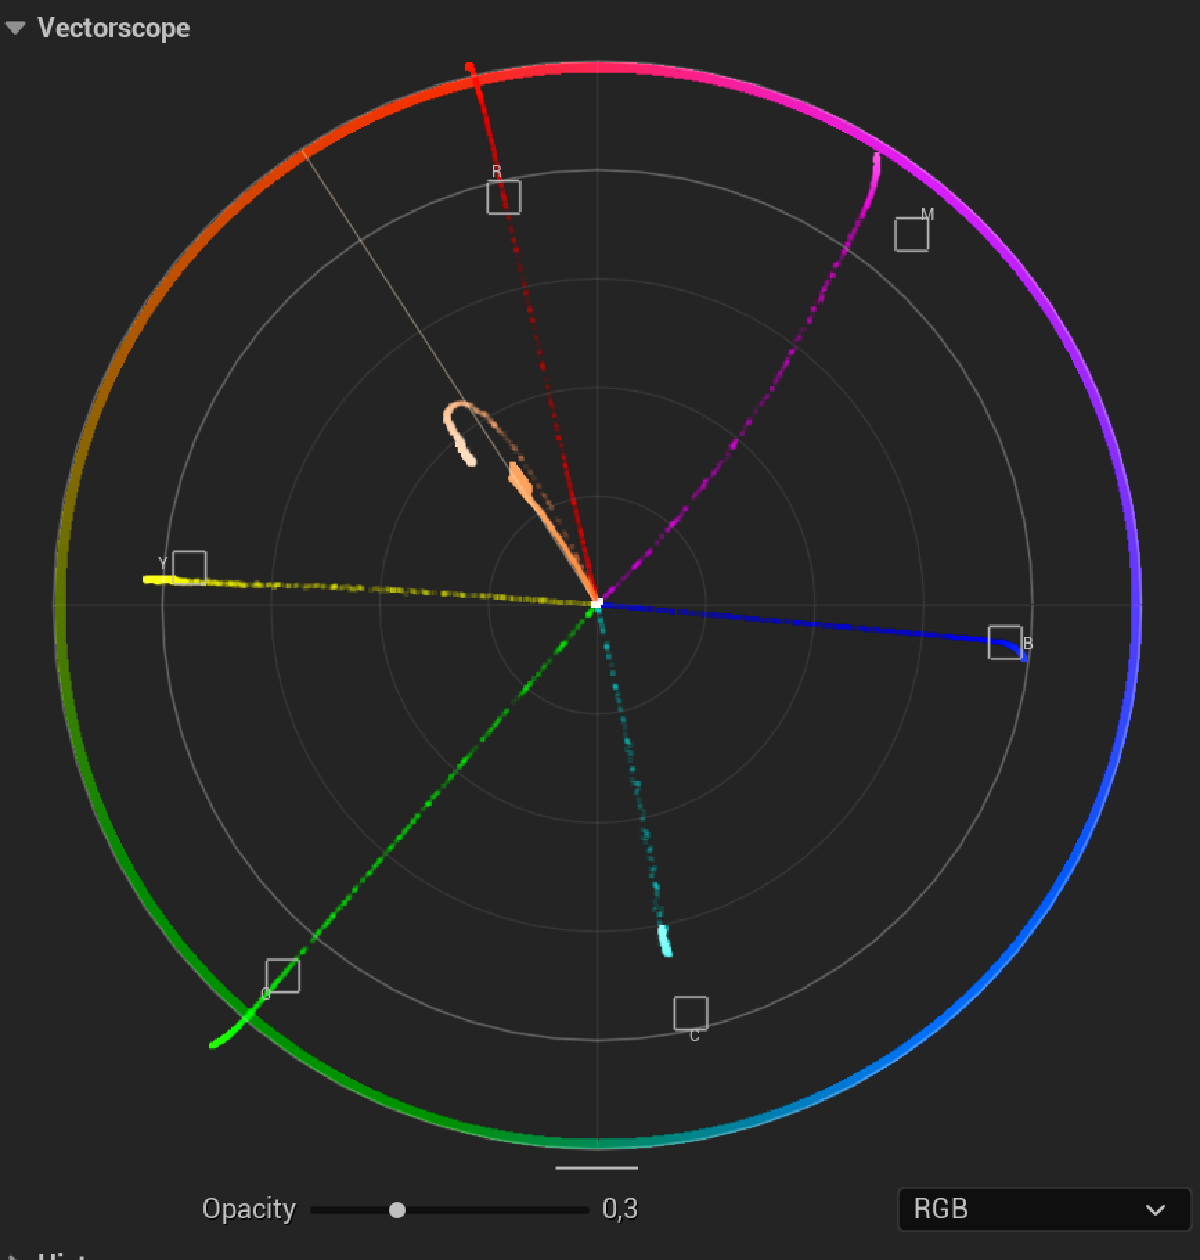
Task: Click the blue B target box
Action: click(1005, 642)
